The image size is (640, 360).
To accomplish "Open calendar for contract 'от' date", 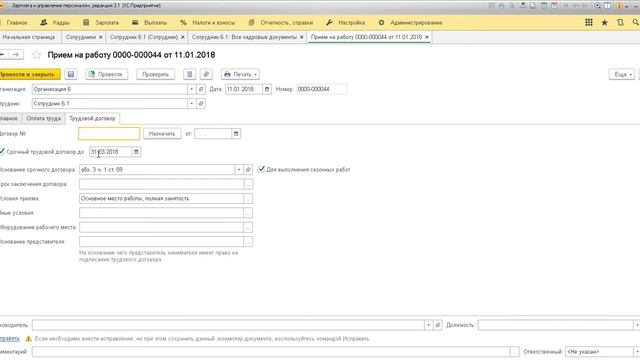I will (x=236, y=133).
